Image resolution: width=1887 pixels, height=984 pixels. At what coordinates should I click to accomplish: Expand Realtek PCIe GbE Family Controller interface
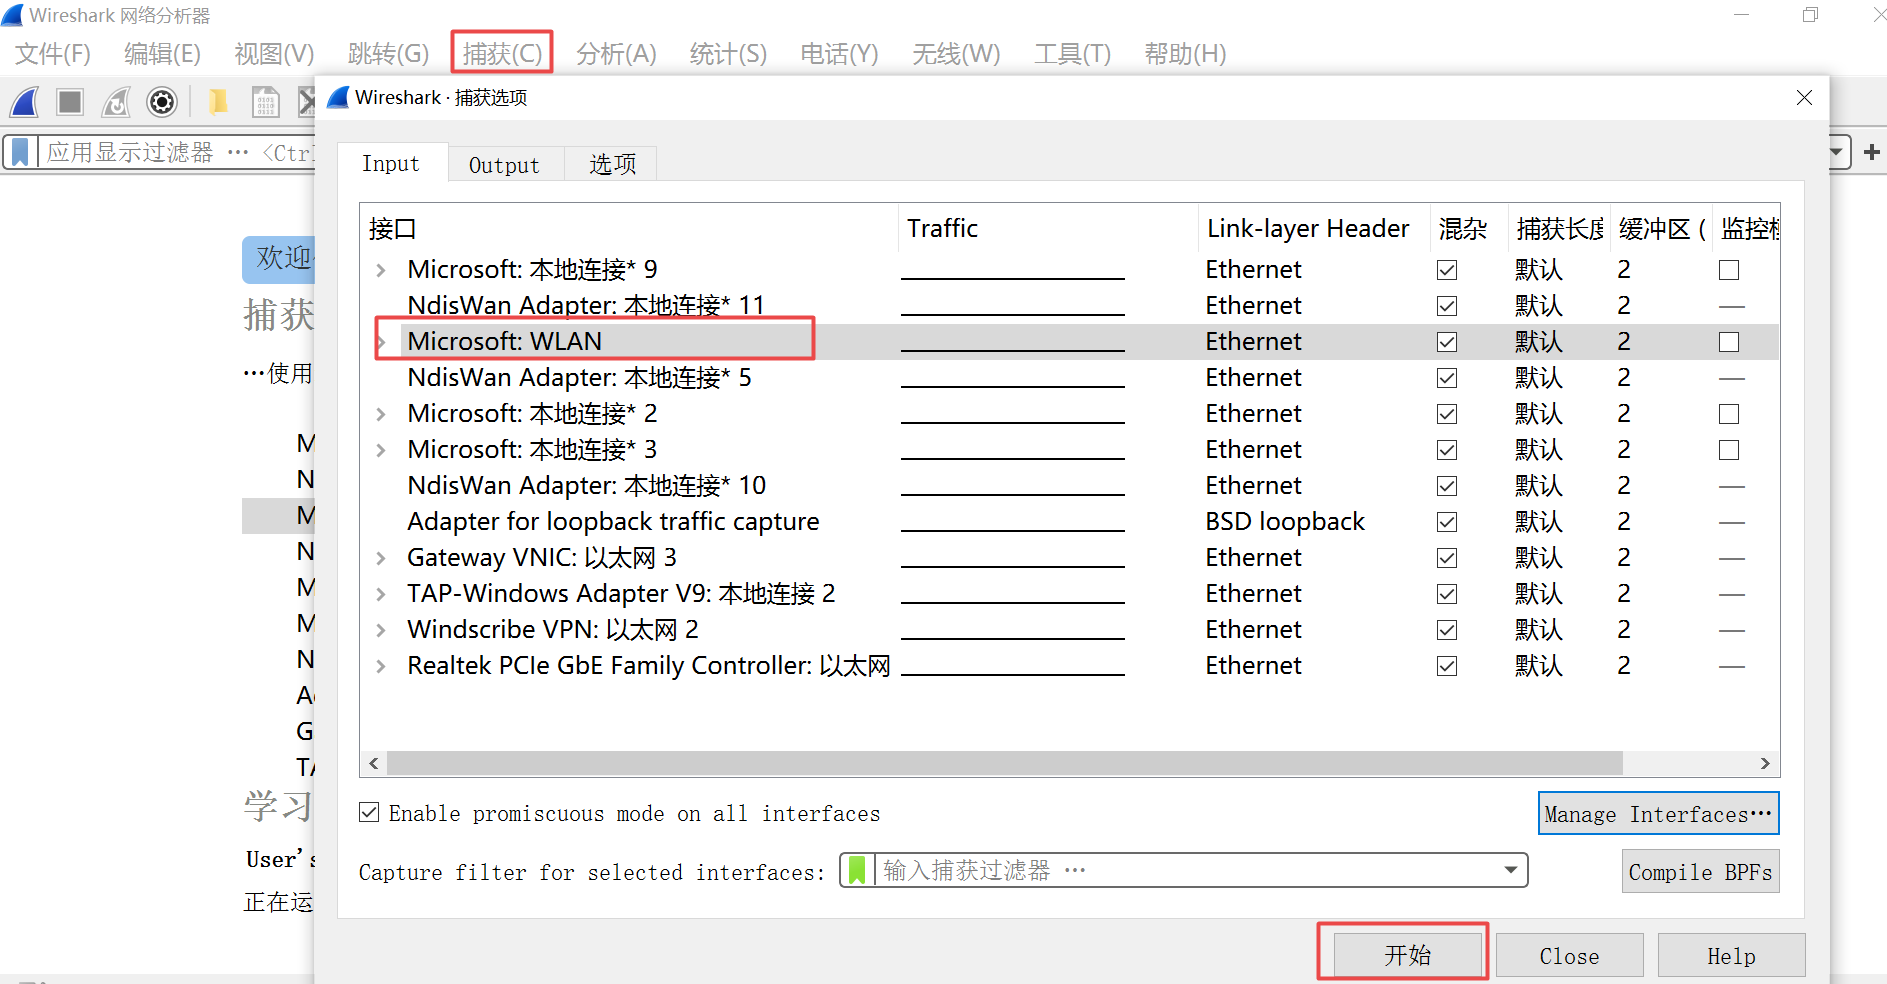[x=381, y=666]
